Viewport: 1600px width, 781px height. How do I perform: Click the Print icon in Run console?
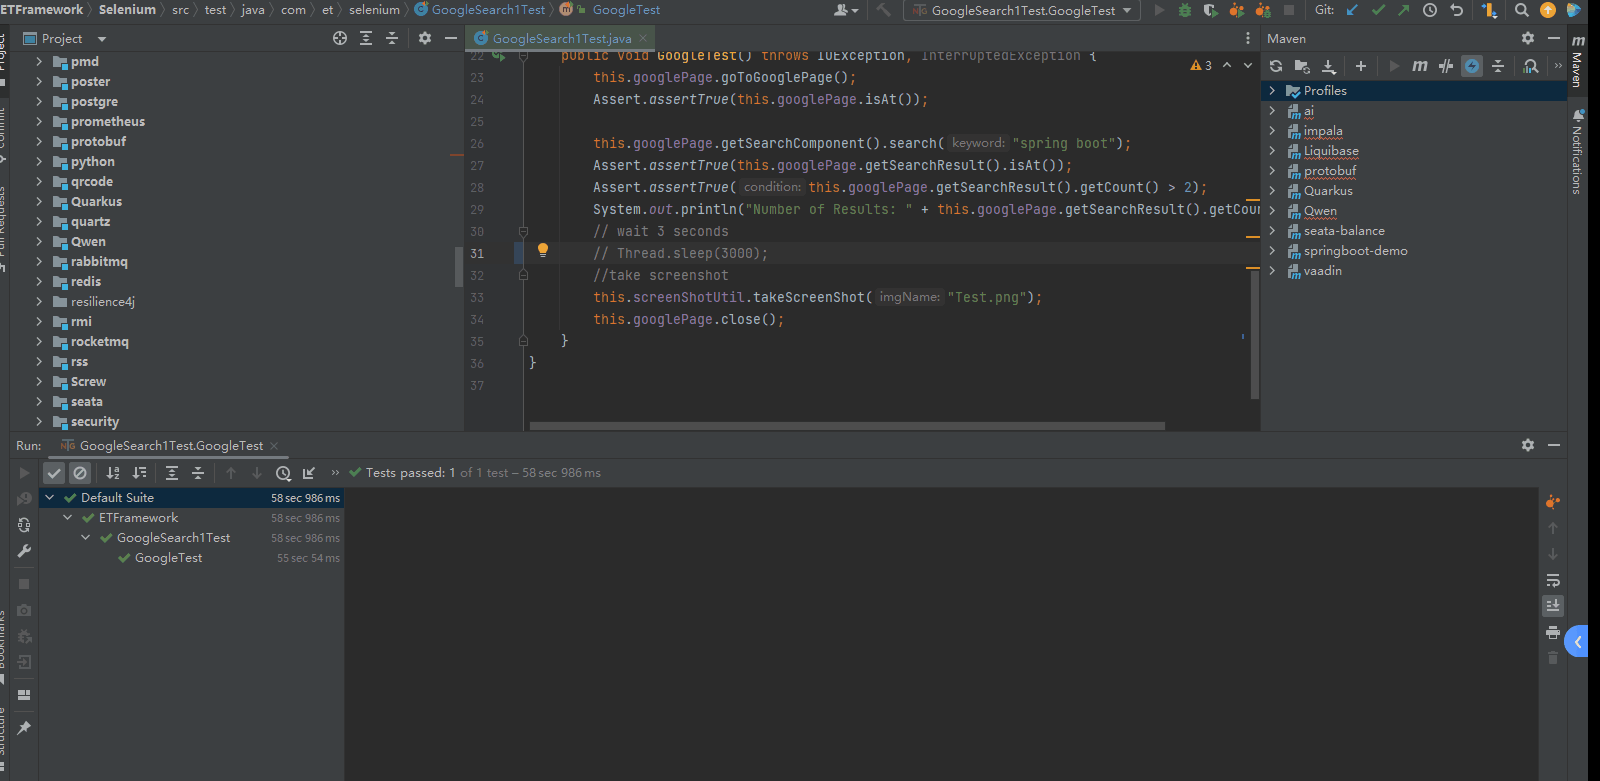click(x=1552, y=632)
